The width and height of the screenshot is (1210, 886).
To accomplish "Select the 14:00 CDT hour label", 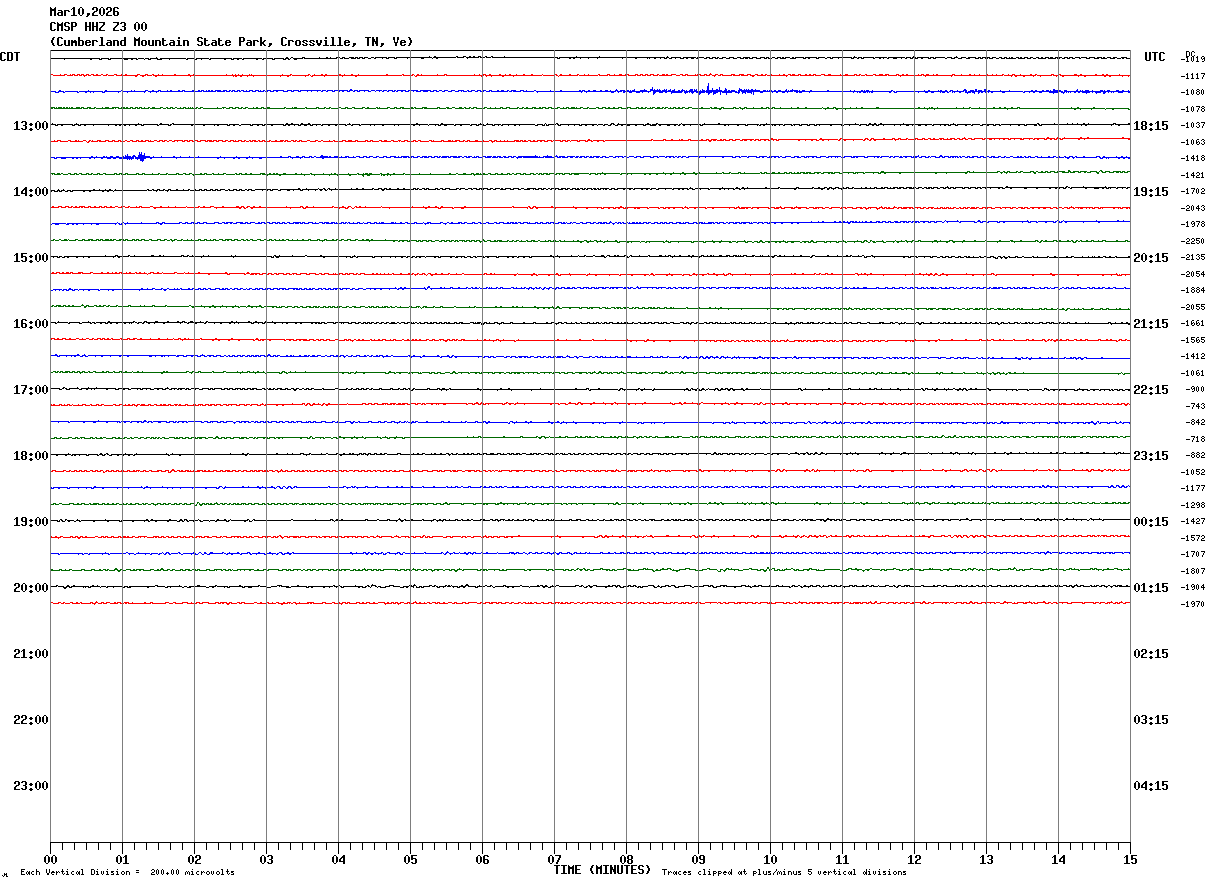I will tap(30, 192).
